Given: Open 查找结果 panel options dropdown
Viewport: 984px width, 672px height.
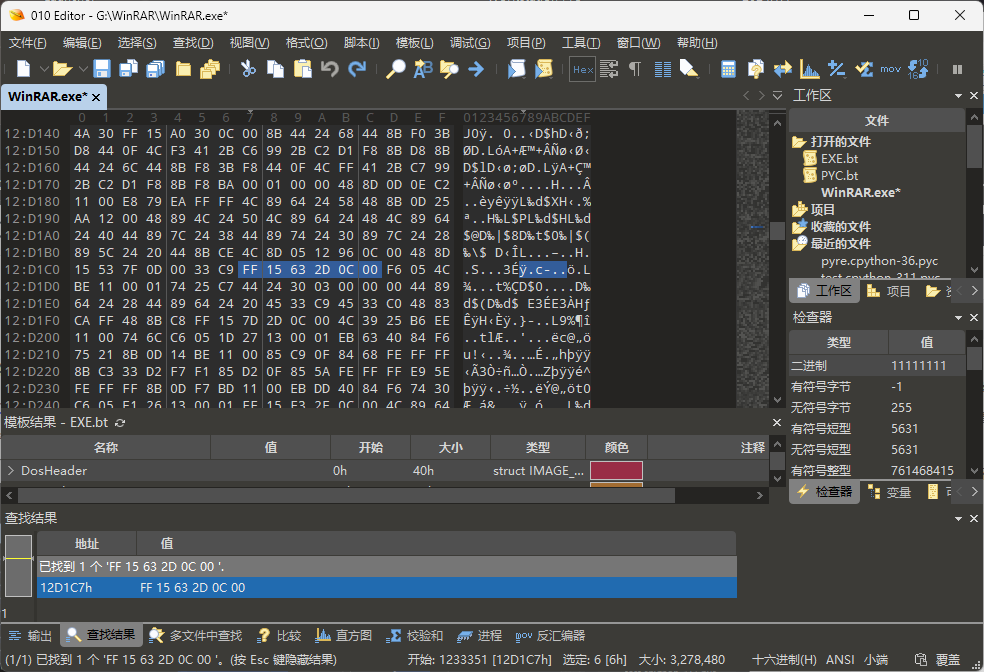Looking at the screenshot, I should (x=958, y=518).
